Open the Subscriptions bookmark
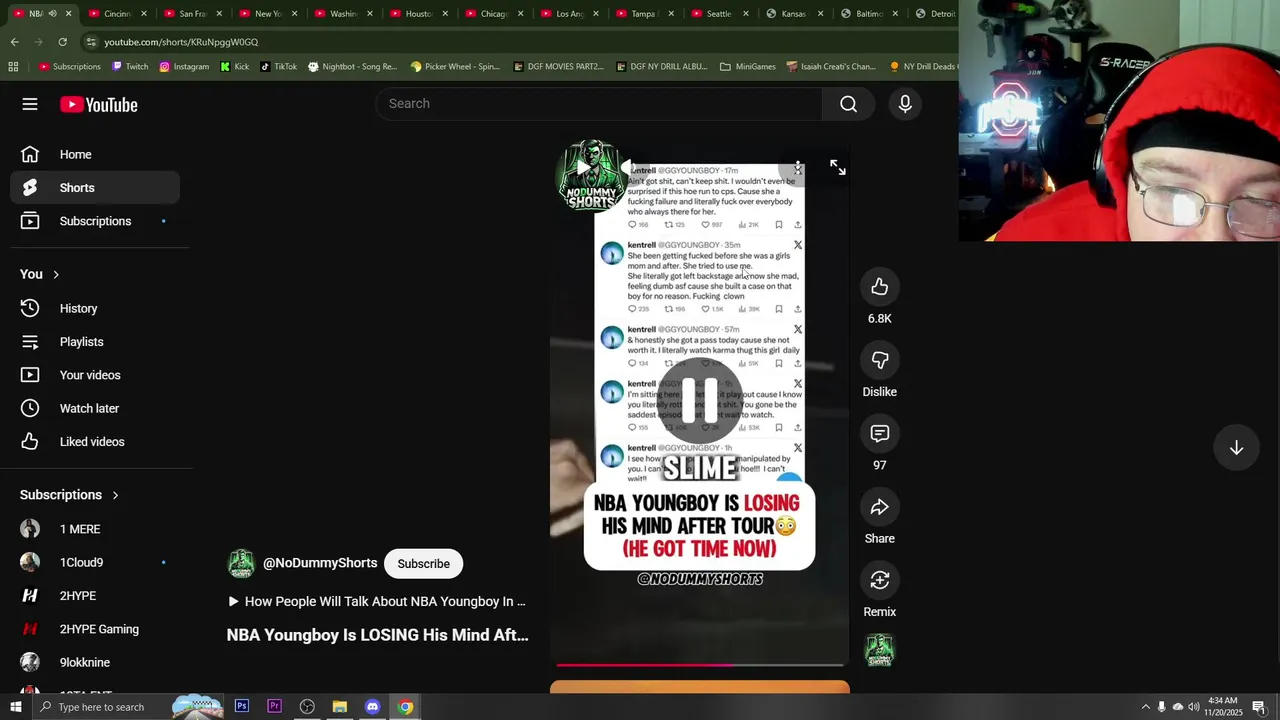1280x720 pixels. [70, 66]
